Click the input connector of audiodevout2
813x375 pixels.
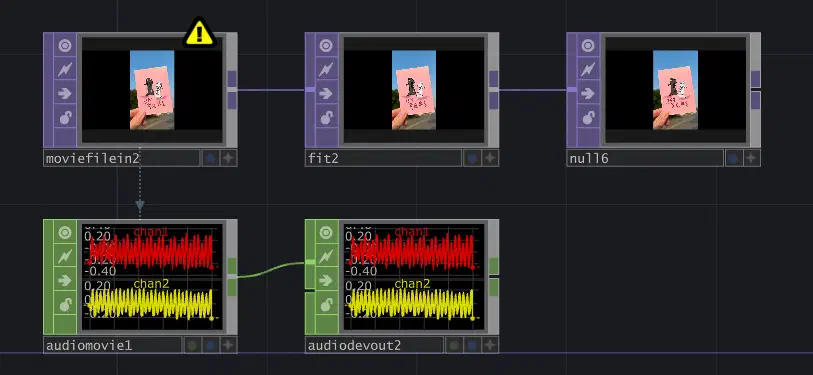(x=310, y=262)
